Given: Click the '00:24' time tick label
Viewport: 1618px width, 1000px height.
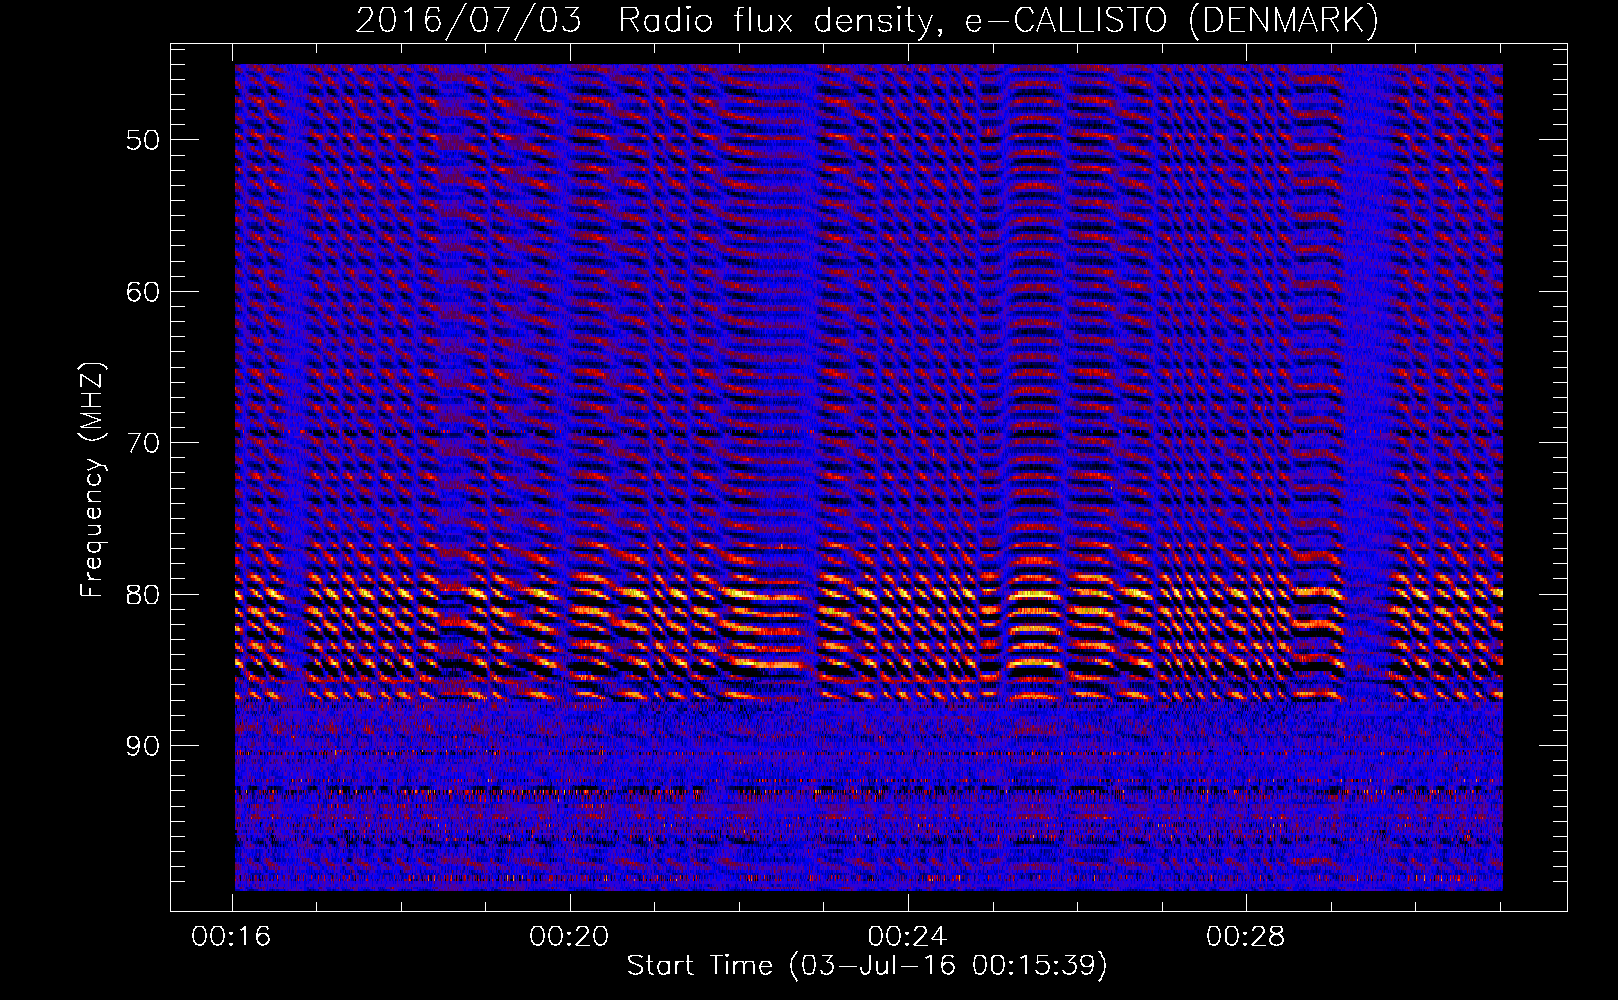Looking at the screenshot, I should point(908,937).
